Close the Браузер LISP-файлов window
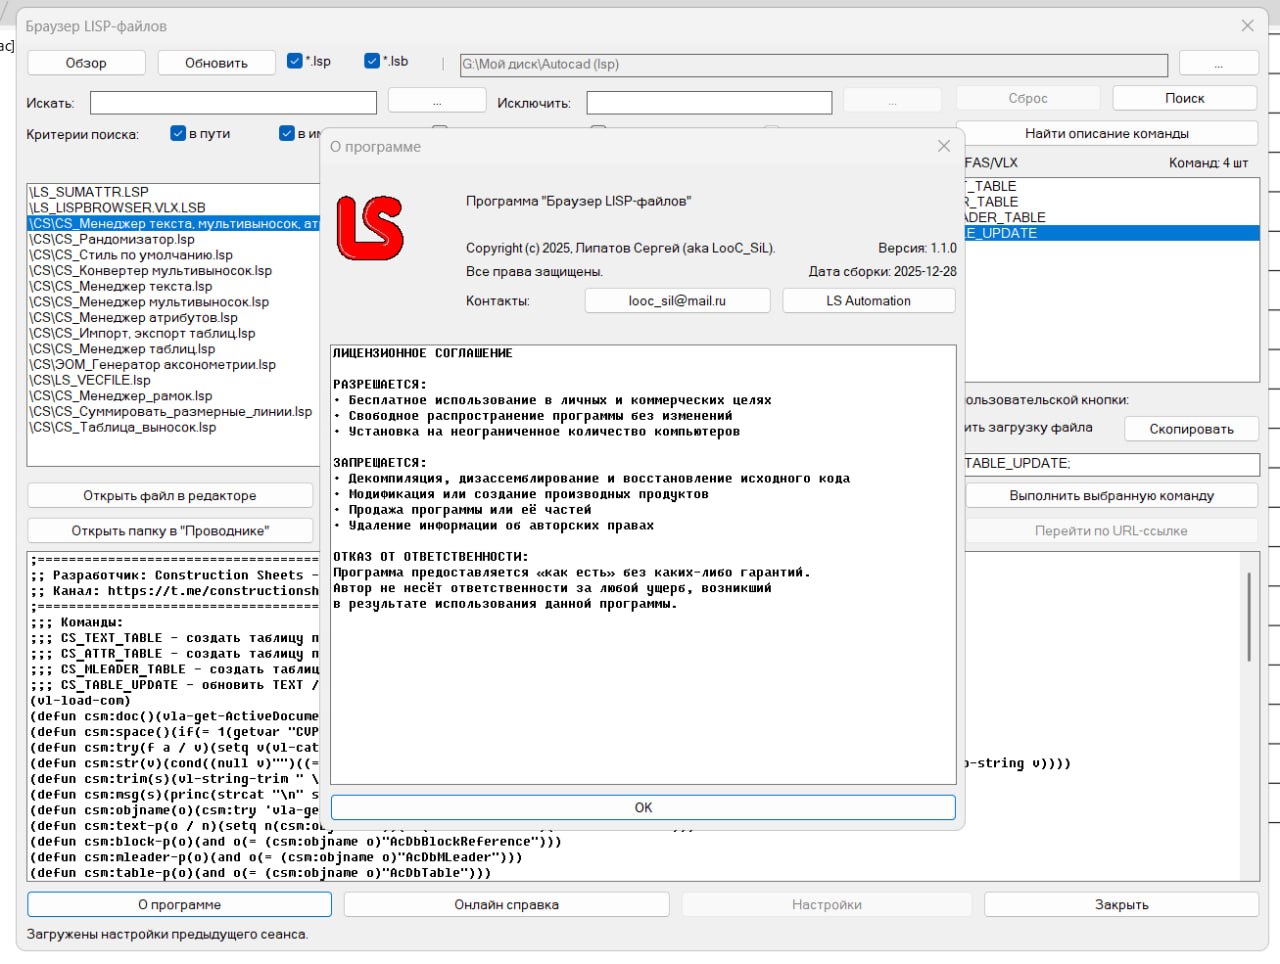The width and height of the screenshot is (1280, 964). [1247, 26]
